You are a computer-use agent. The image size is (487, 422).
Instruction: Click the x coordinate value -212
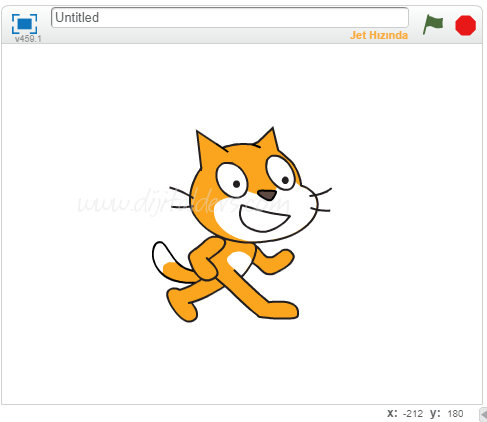[413, 414]
